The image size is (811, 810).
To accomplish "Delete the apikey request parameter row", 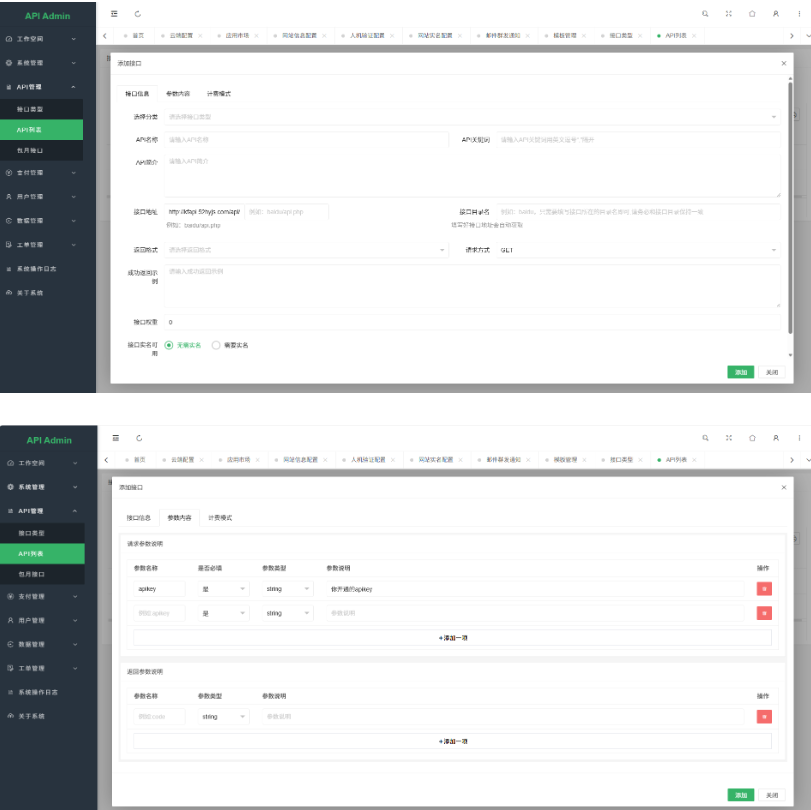I will [764, 589].
